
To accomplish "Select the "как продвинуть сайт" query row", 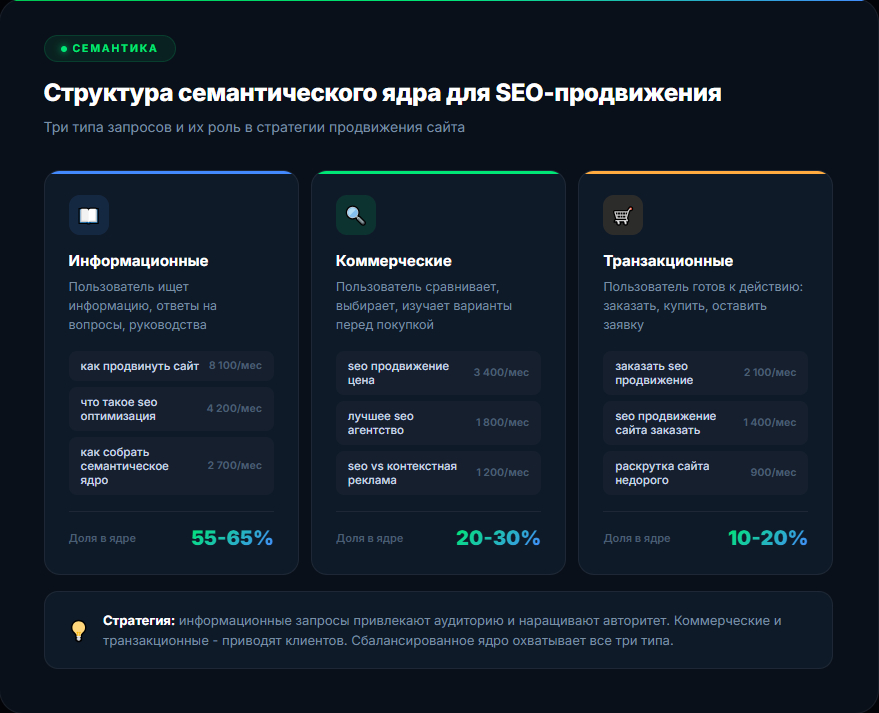I will (x=171, y=366).
